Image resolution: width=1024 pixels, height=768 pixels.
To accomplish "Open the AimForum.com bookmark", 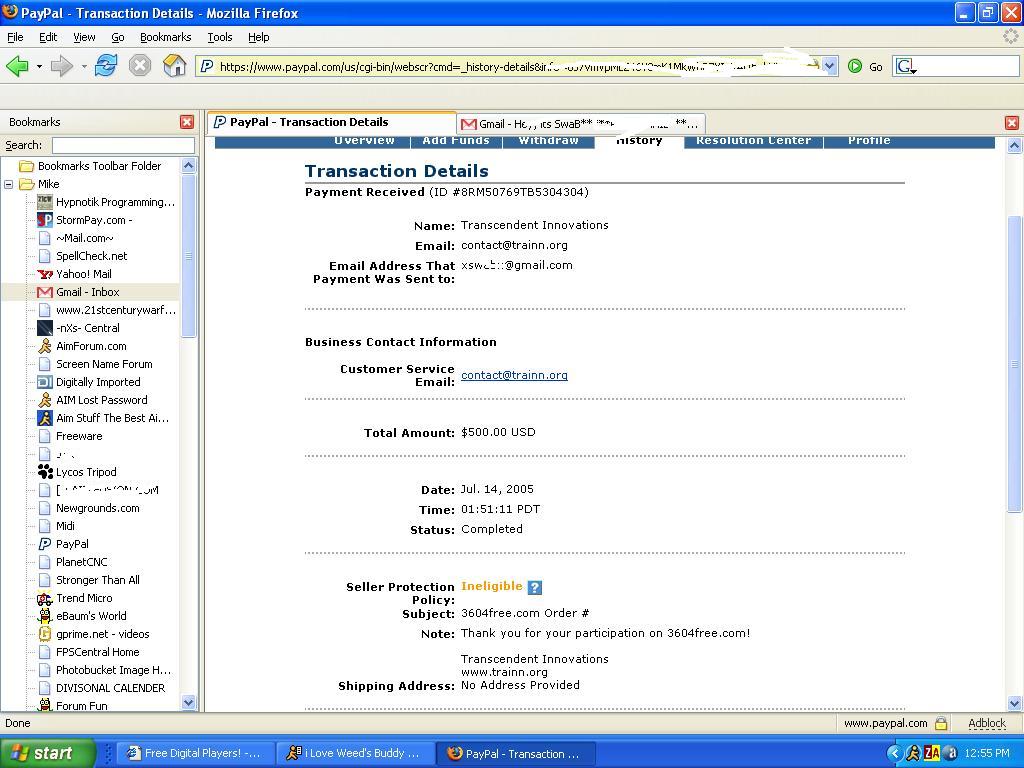I will point(91,346).
